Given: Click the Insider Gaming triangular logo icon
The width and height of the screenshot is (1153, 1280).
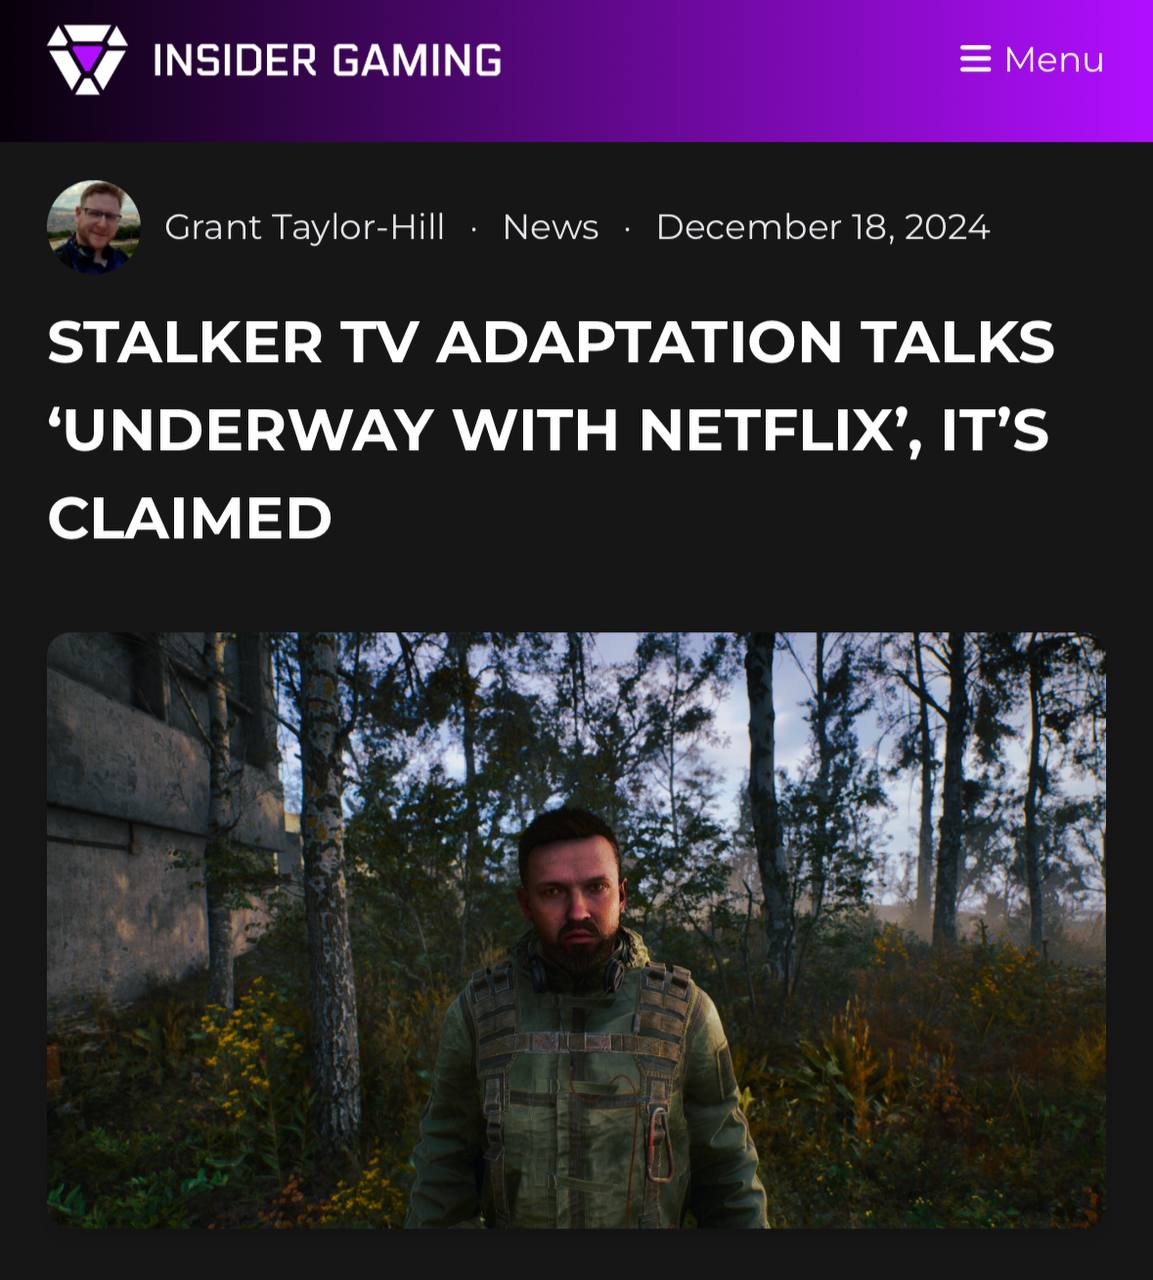Looking at the screenshot, I should pos(87,60).
